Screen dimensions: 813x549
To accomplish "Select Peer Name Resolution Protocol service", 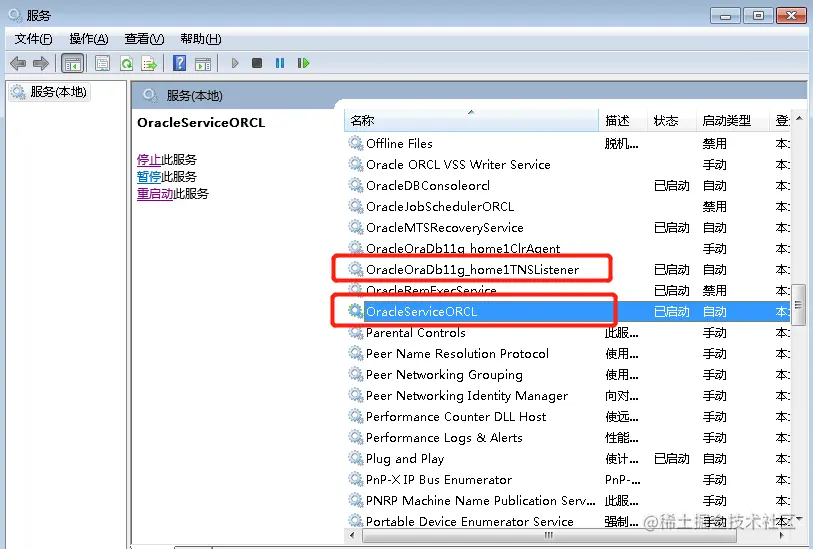I will pos(568,354).
